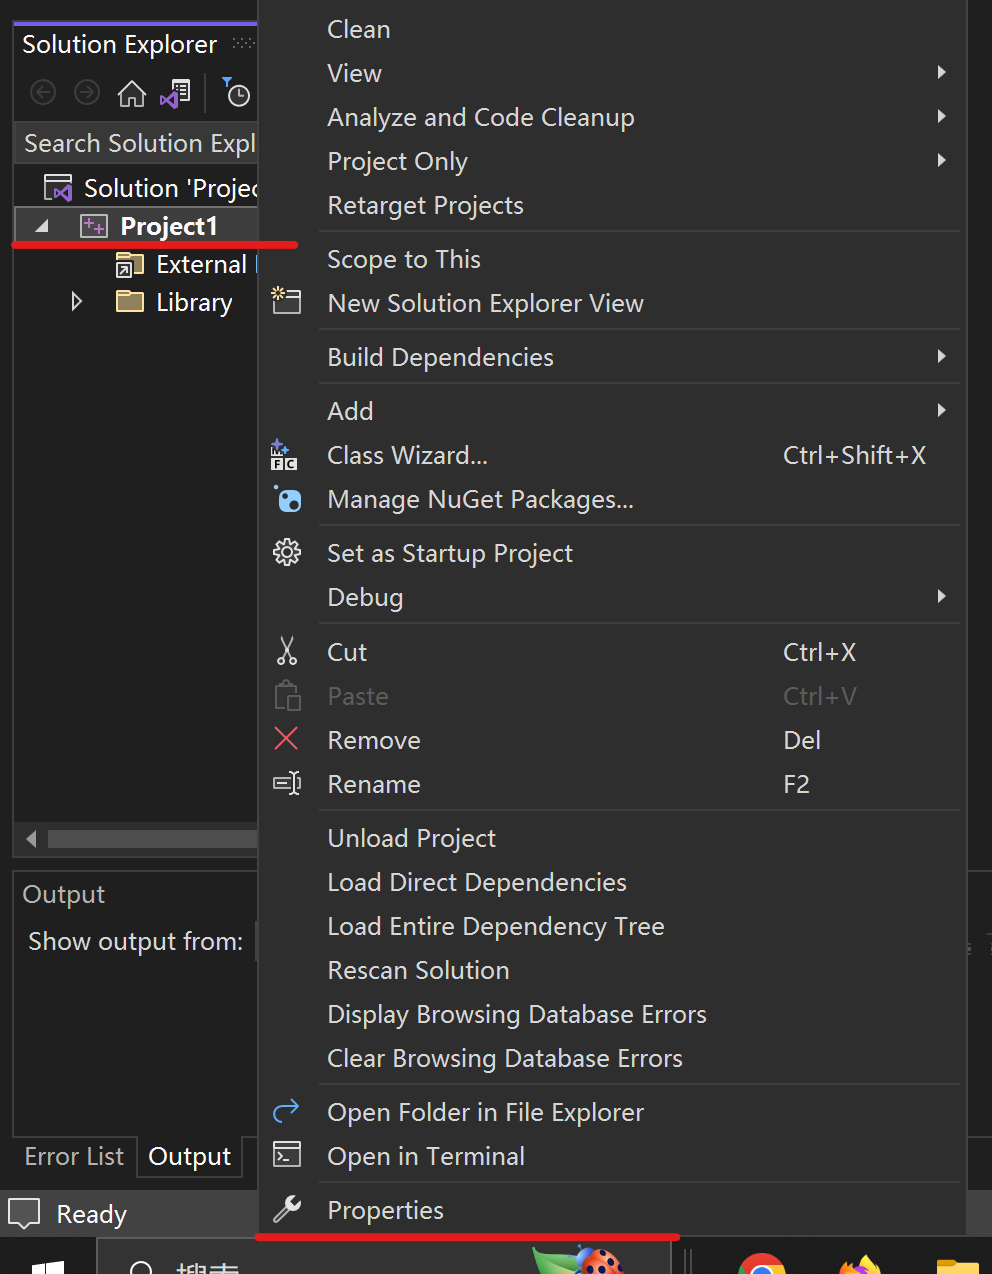This screenshot has width=992, height=1274.
Task: Click the Home icon in Solution Explorer
Action: 132,93
